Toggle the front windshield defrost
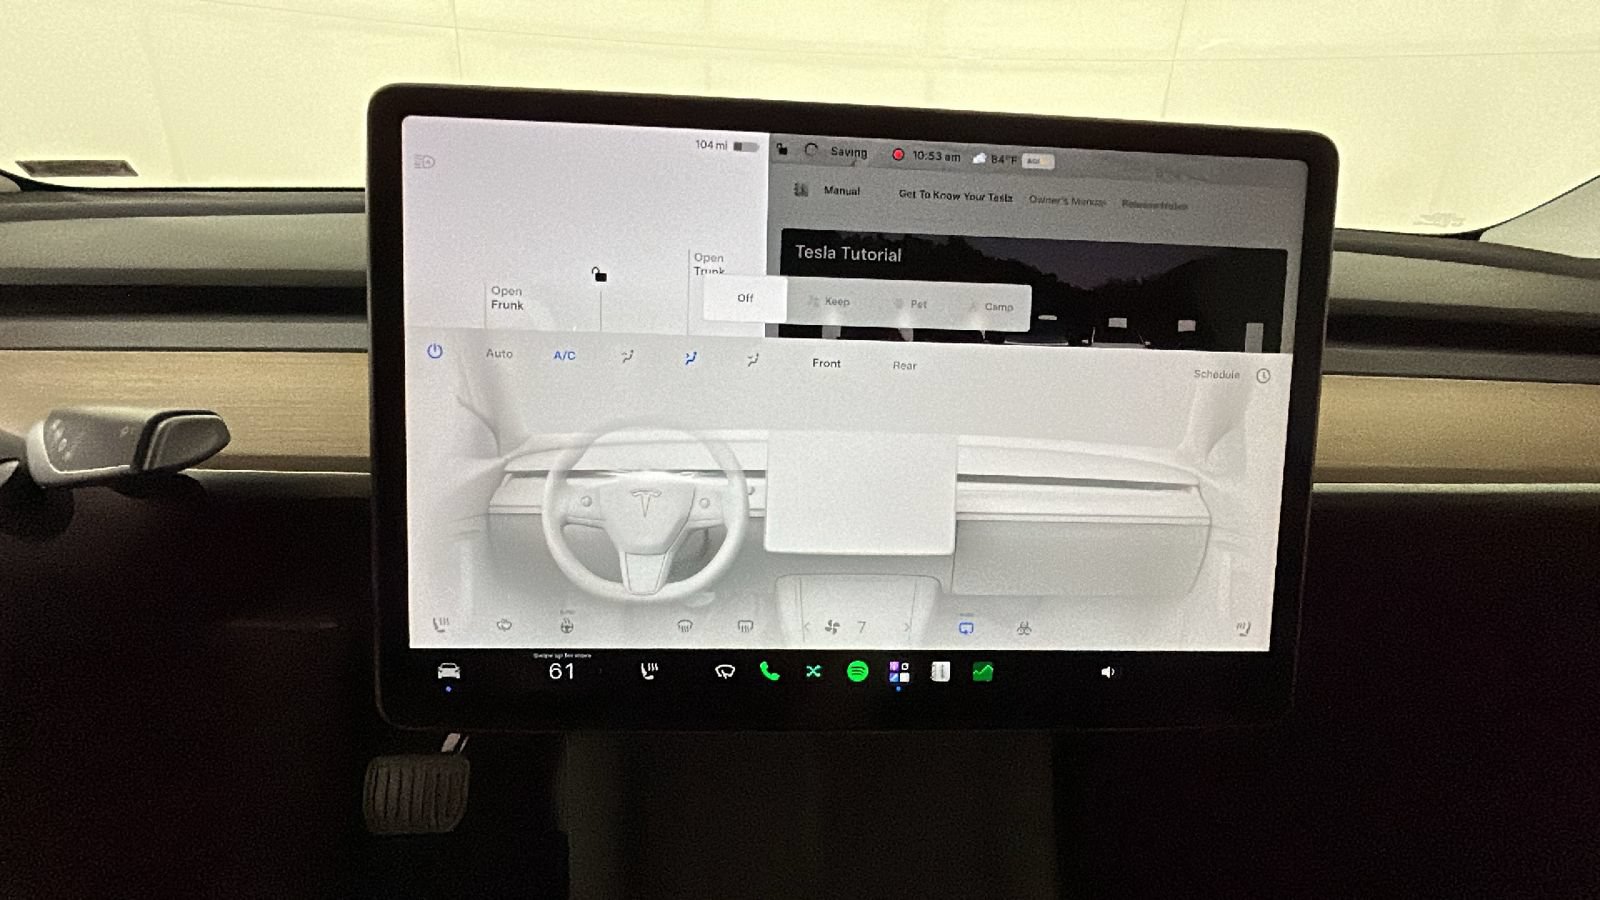1600x900 pixels. [685, 626]
